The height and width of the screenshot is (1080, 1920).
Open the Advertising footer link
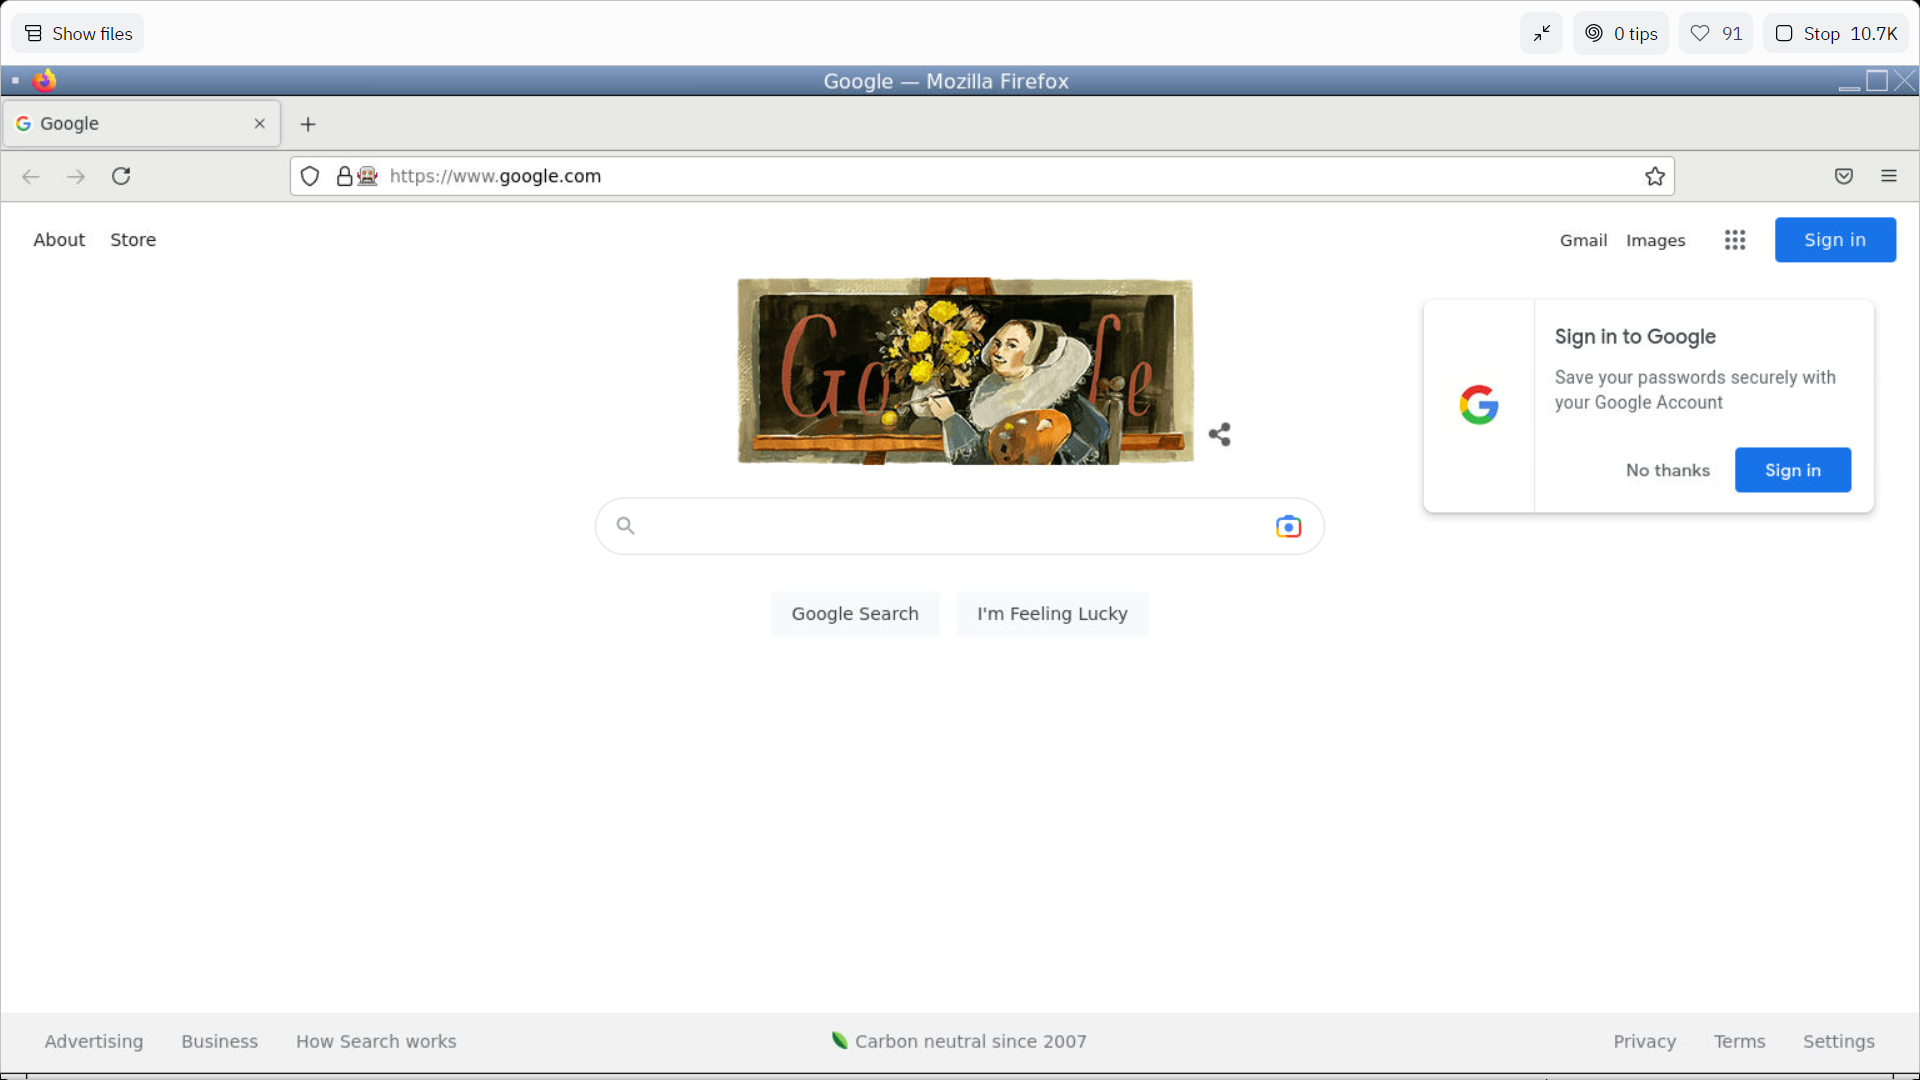pyautogui.click(x=94, y=1042)
